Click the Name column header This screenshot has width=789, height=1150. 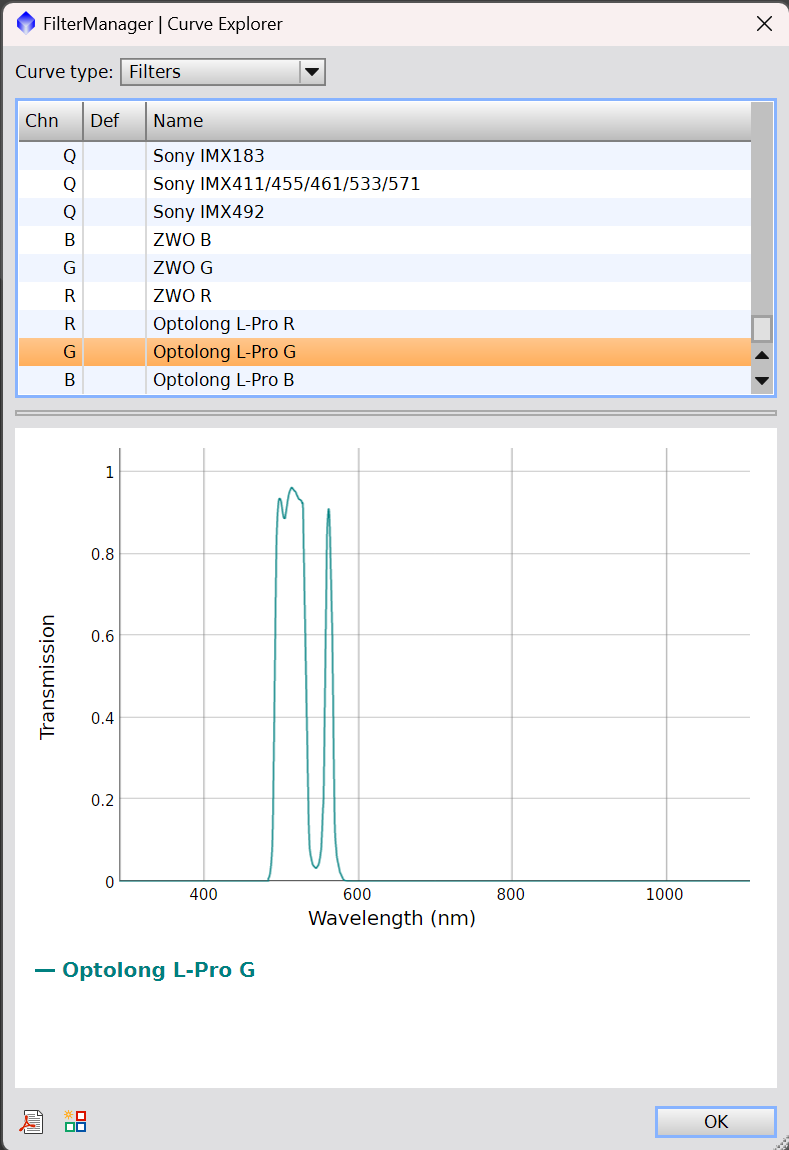click(449, 121)
